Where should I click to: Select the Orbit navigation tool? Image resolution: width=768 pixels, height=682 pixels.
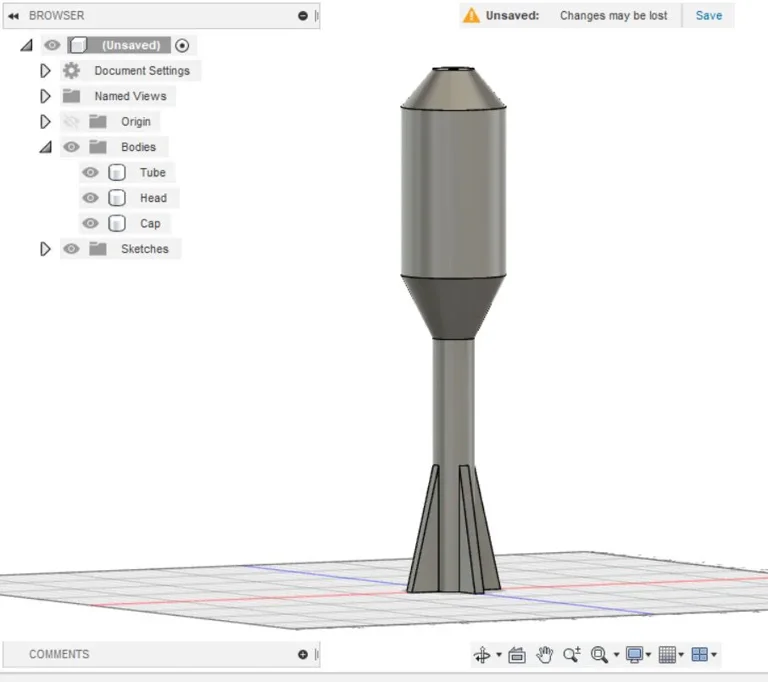481,655
